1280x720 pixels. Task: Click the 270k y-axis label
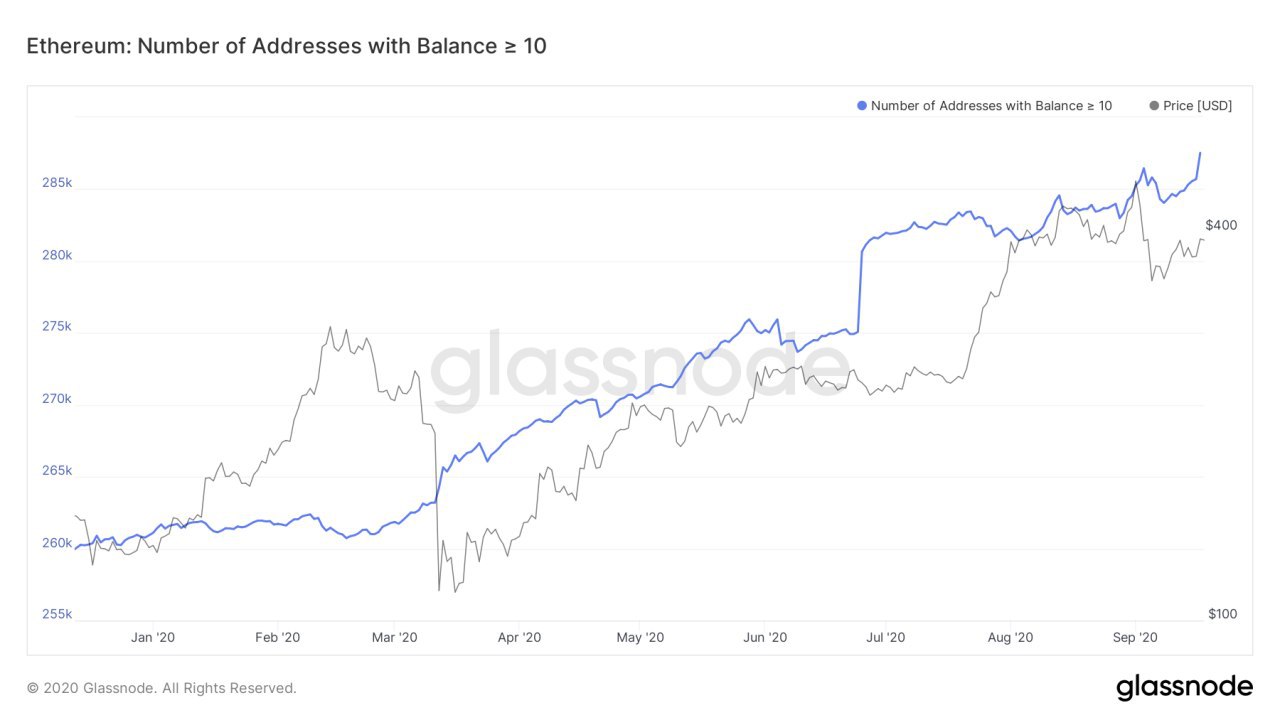56,399
